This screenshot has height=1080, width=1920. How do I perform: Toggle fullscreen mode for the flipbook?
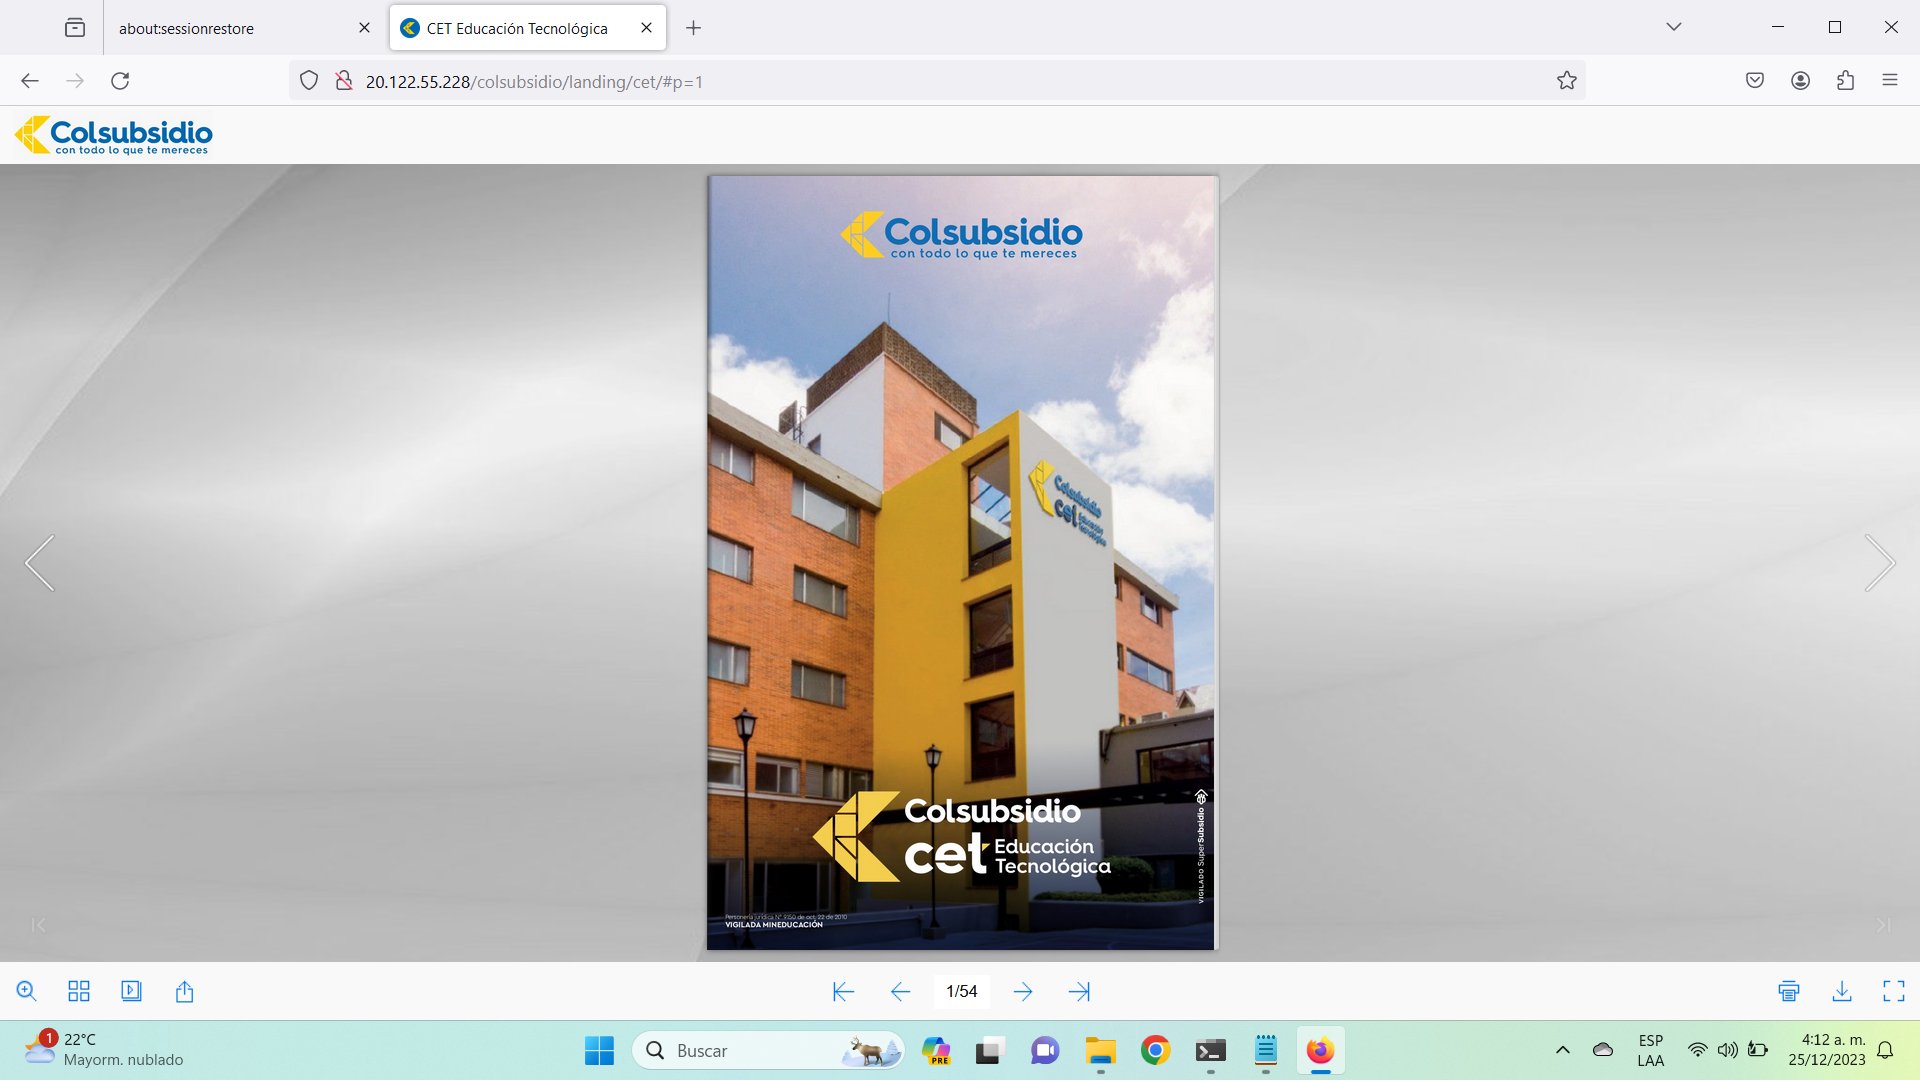1894,991
